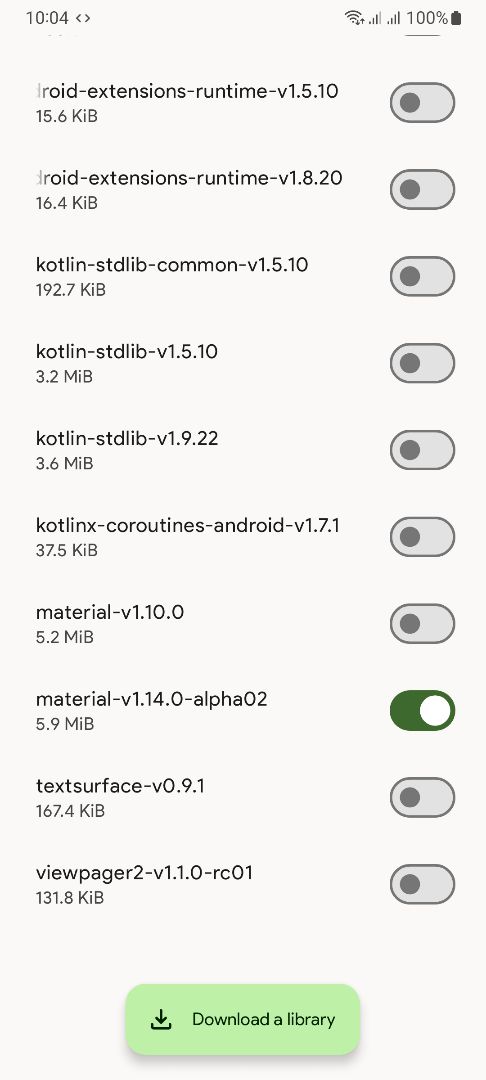Image resolution: width=486 pixels, height=1080 pixels.
Task: Select the kotlin-stdlib-v1.9.22 list entry
Action: point(243,450)
